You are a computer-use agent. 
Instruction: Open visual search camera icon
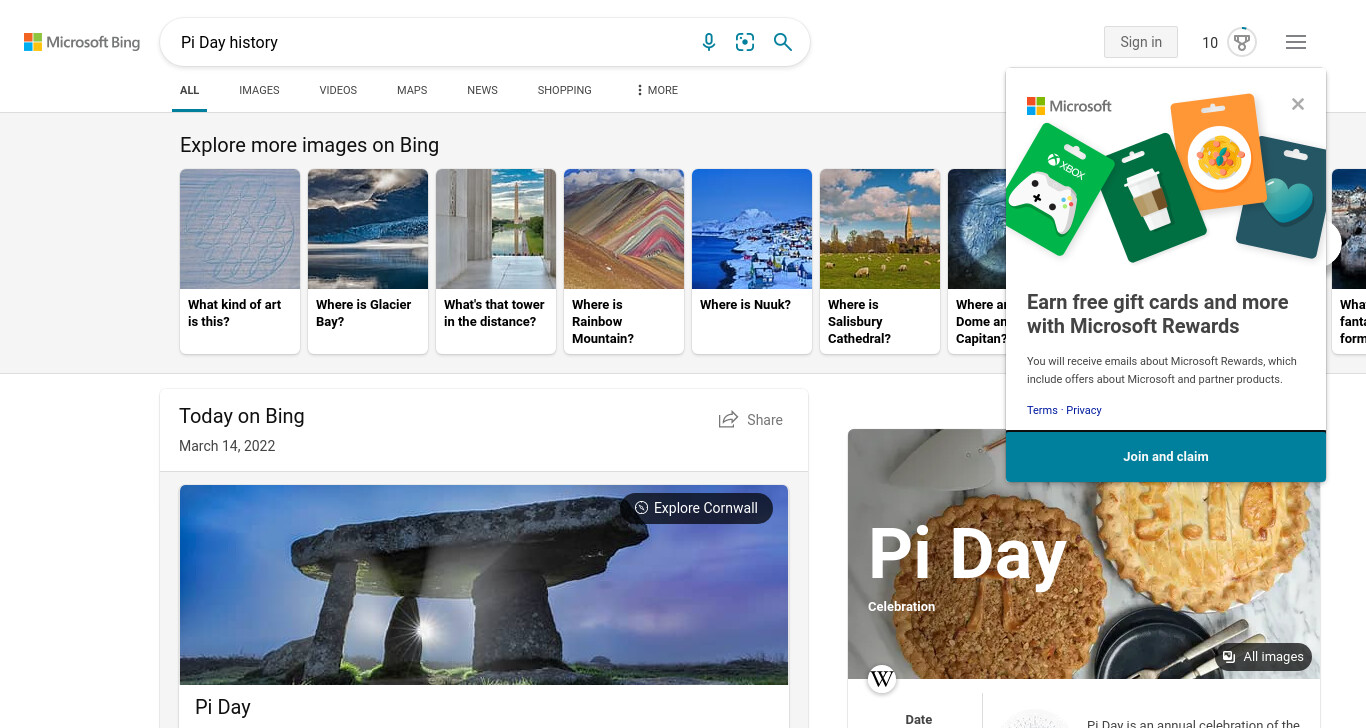coord(745,42)
